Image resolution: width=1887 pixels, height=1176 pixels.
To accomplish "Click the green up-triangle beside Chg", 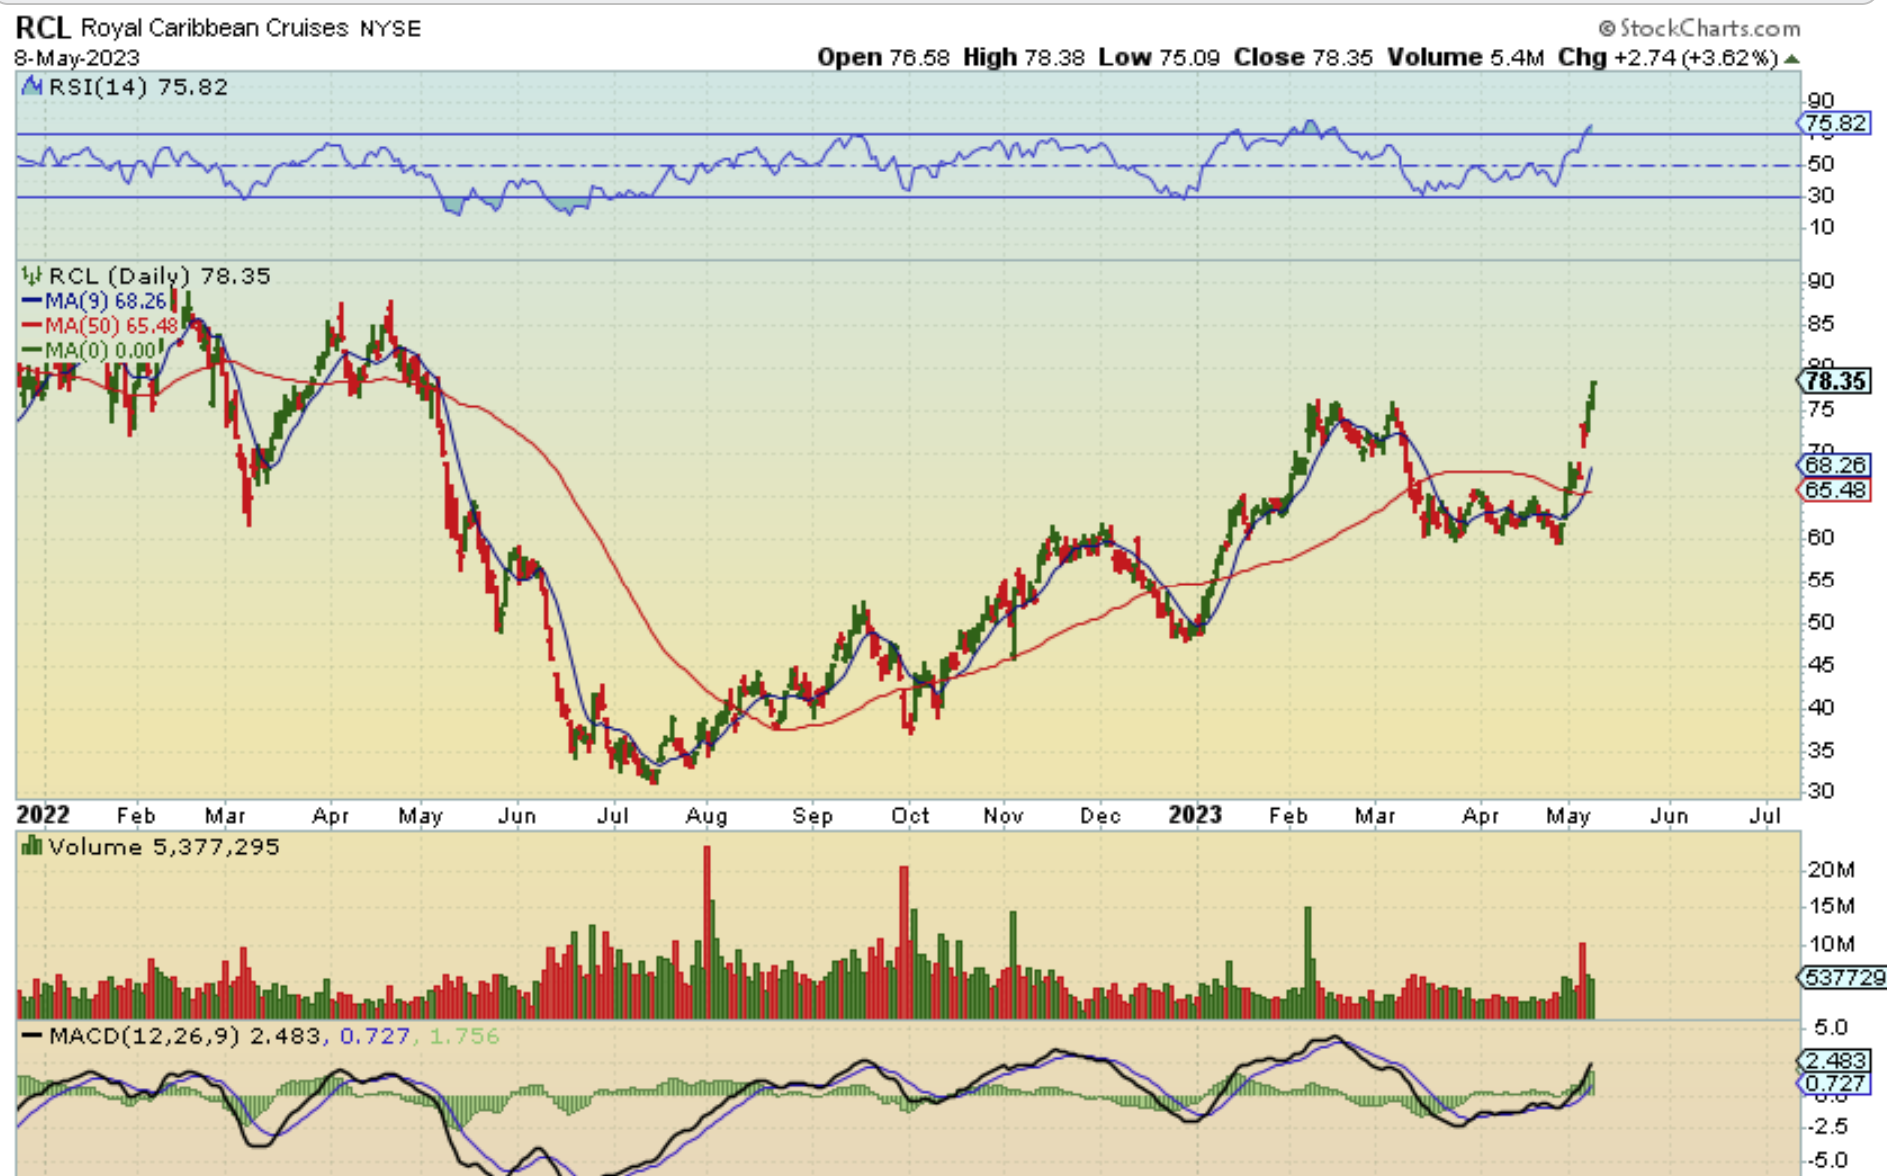I will pos(1792,59).
